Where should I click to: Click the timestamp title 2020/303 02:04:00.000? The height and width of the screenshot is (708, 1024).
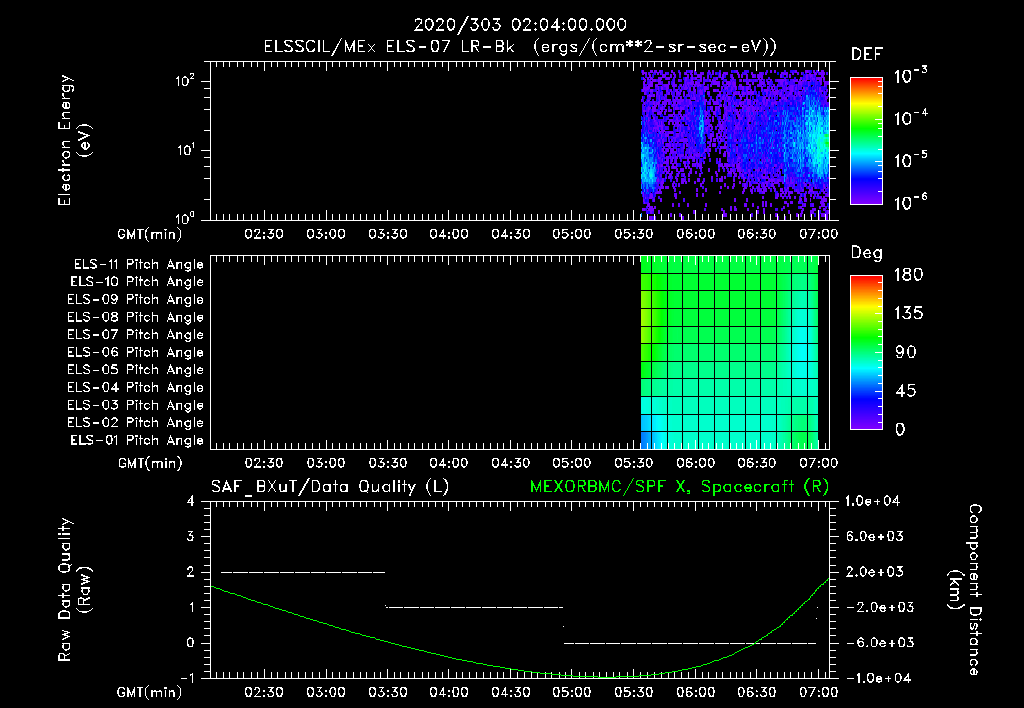pyautogui.click(x=520, y=25)
